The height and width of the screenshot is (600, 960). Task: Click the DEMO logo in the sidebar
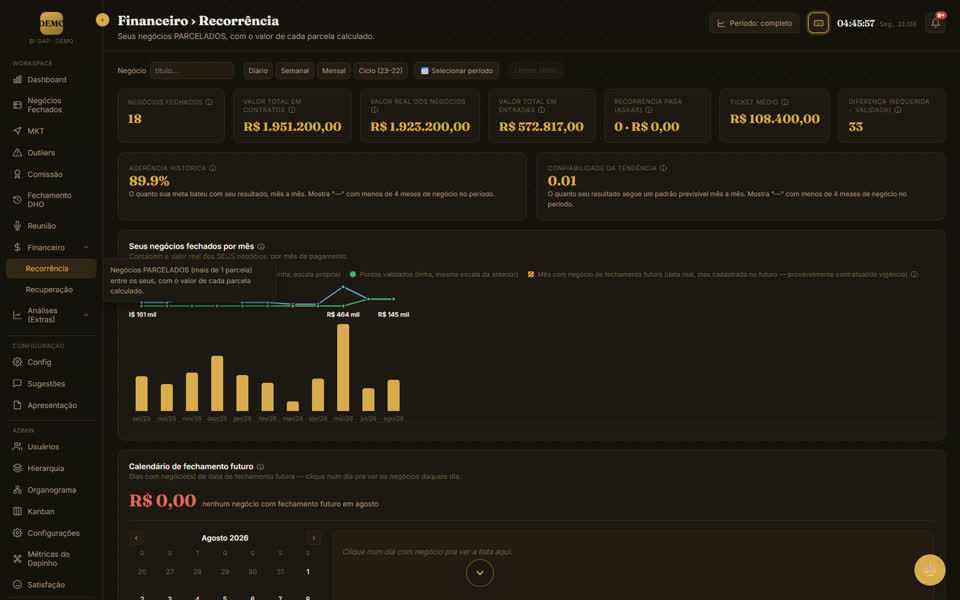click(51, 23)
